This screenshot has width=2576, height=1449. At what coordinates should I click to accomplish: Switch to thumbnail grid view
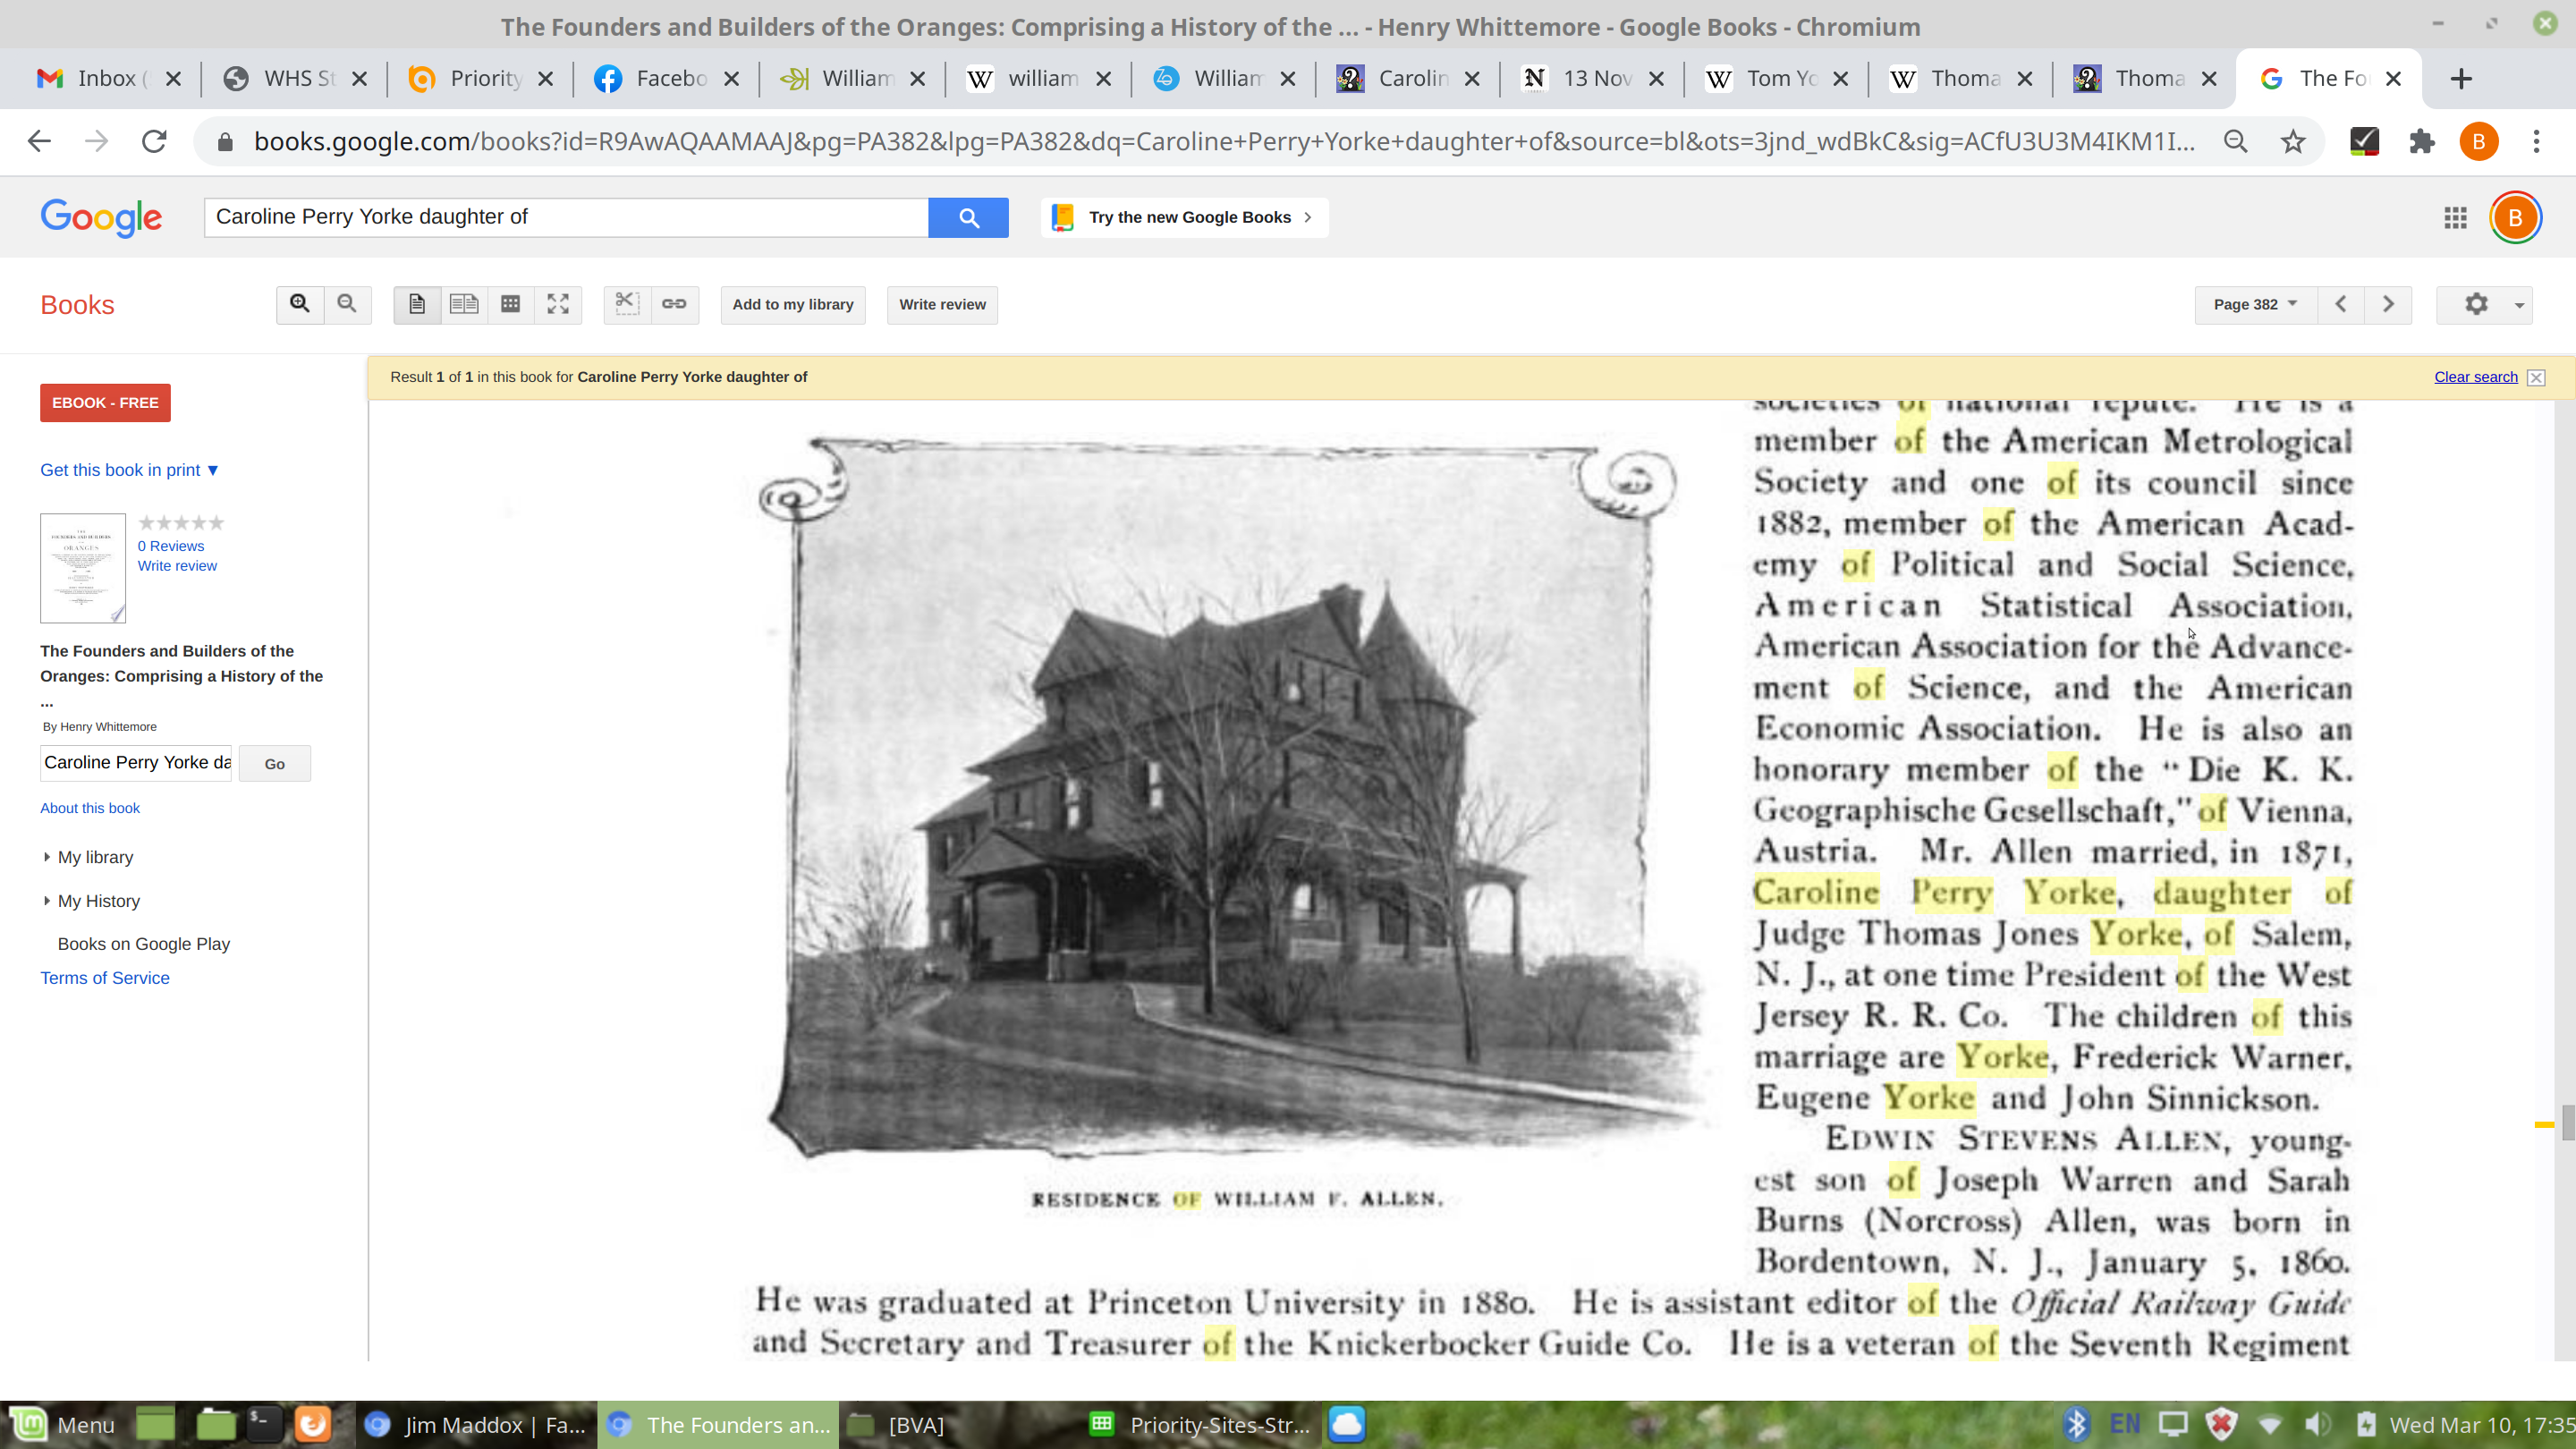511,304
